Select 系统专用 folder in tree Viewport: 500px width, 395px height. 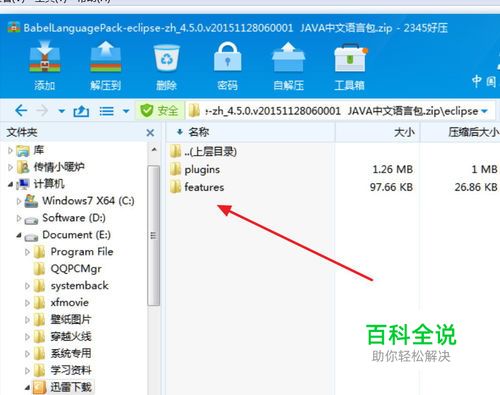click(71, 353)
